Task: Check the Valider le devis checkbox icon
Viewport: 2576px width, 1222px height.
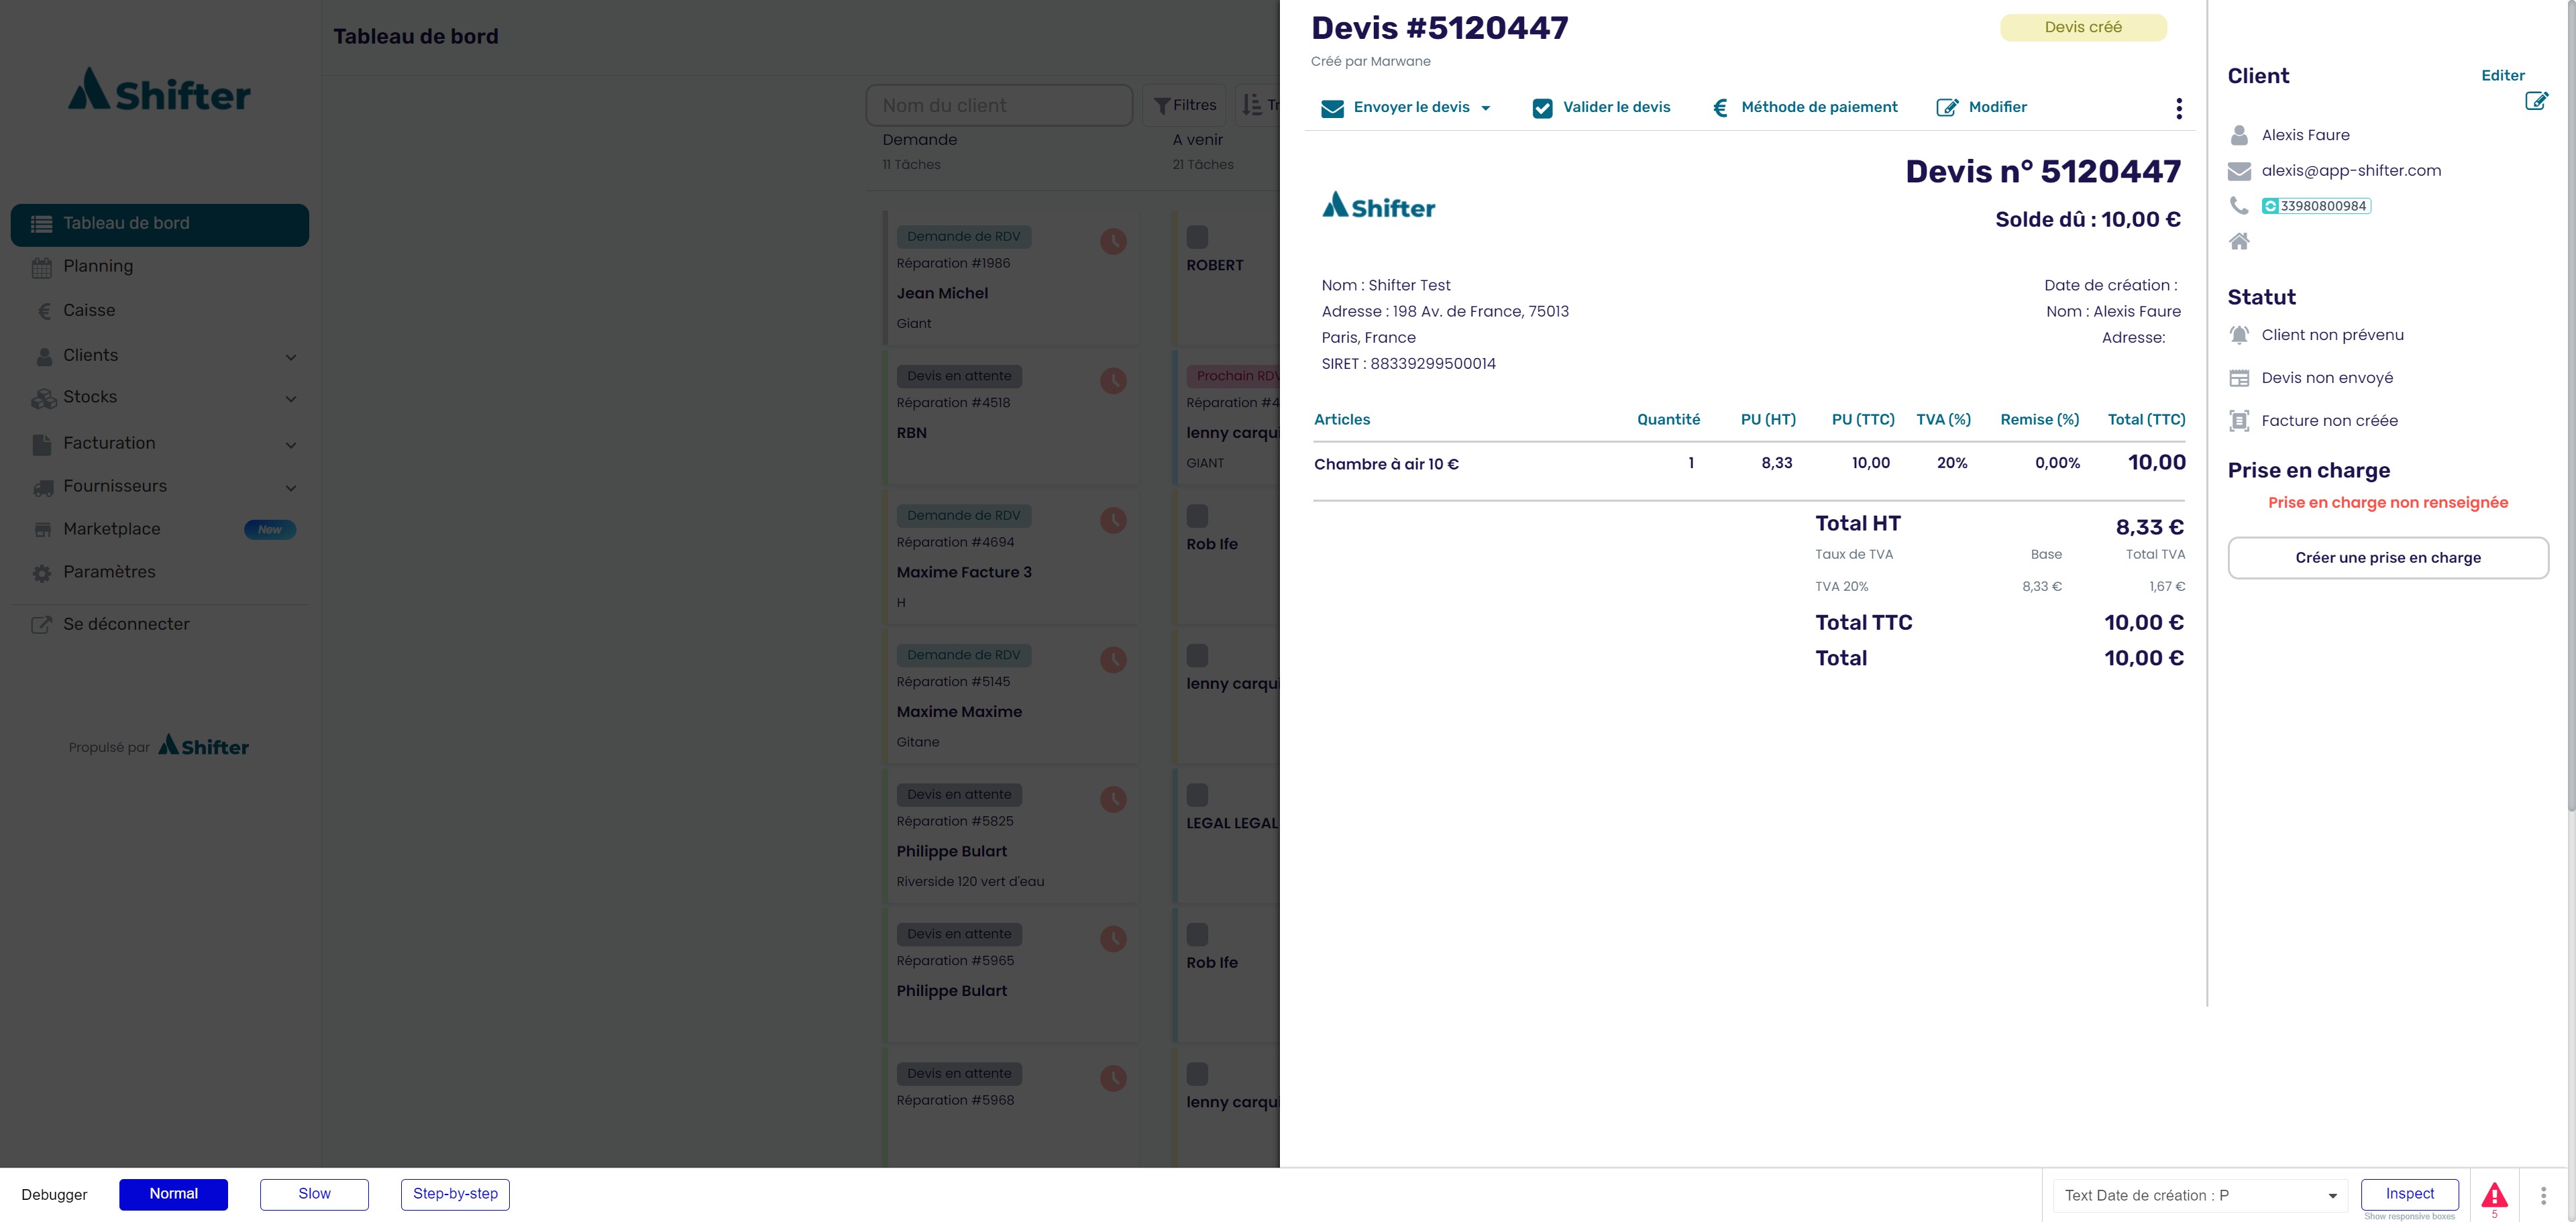Action: [1542, 108]
